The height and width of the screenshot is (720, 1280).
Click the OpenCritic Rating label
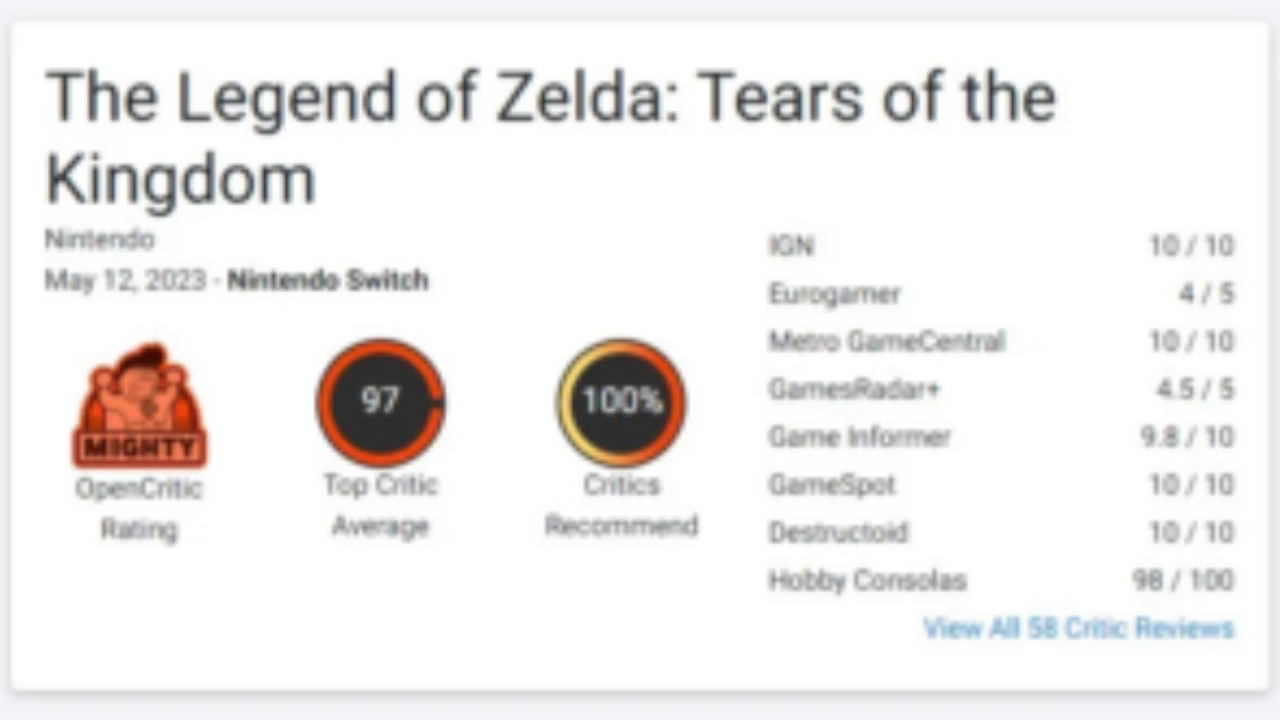(x=139, y=508)
